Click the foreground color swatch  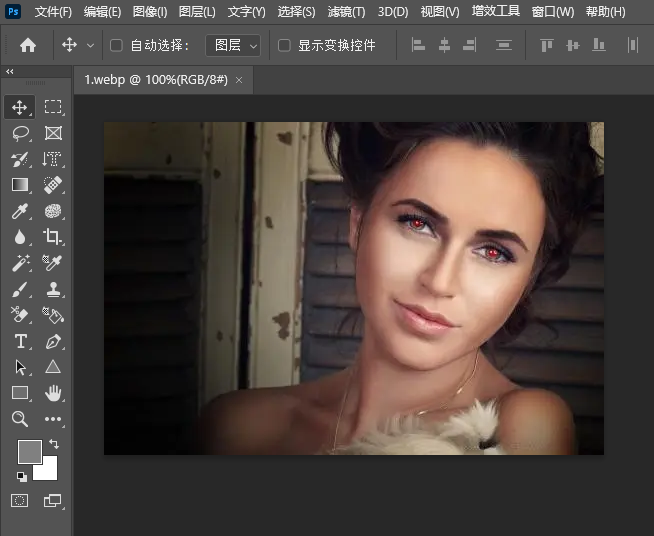tap(29, 451)
